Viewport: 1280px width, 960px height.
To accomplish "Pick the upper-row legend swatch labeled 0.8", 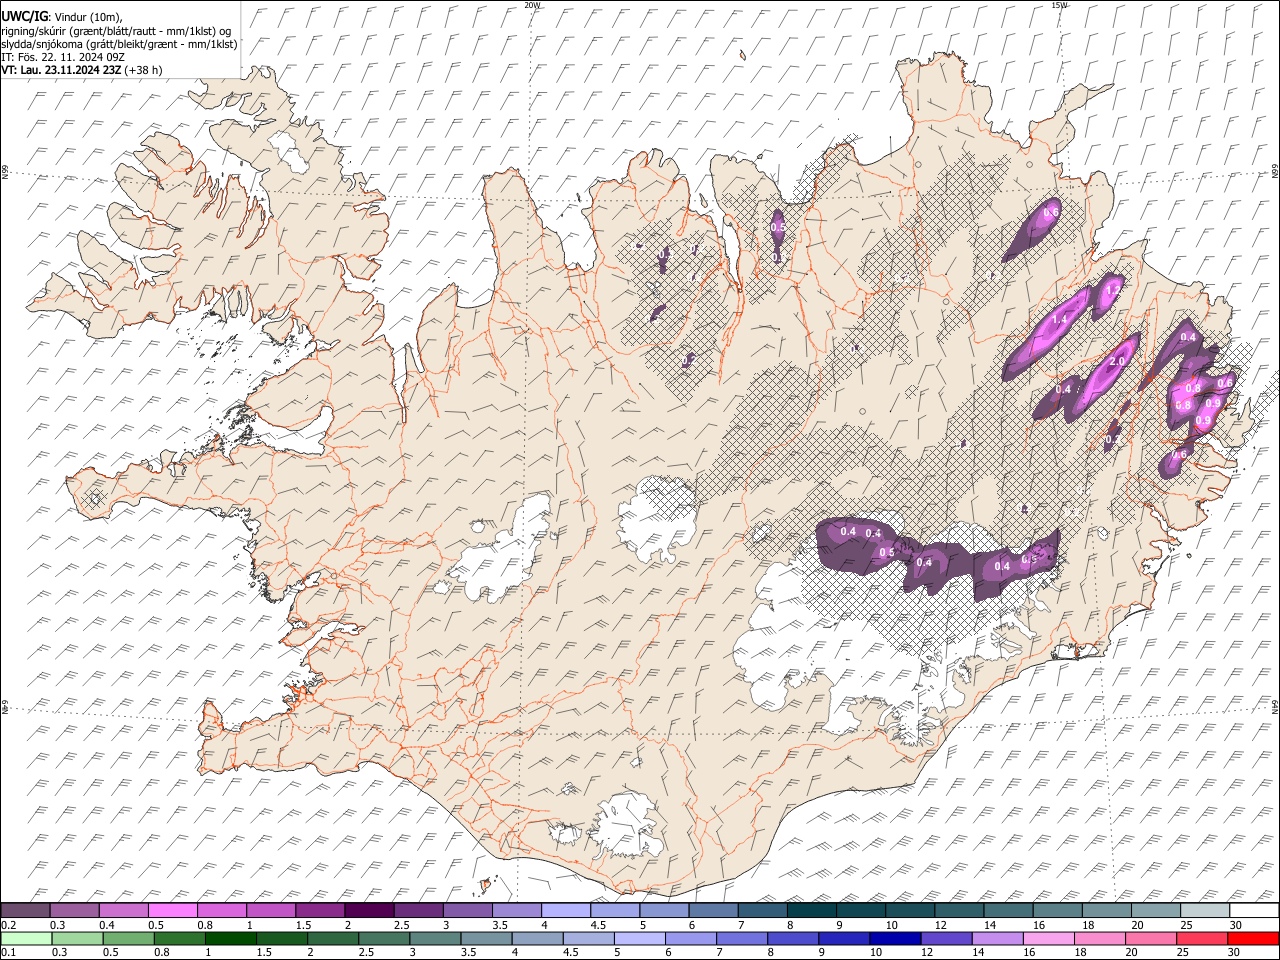I will [221, 911].
